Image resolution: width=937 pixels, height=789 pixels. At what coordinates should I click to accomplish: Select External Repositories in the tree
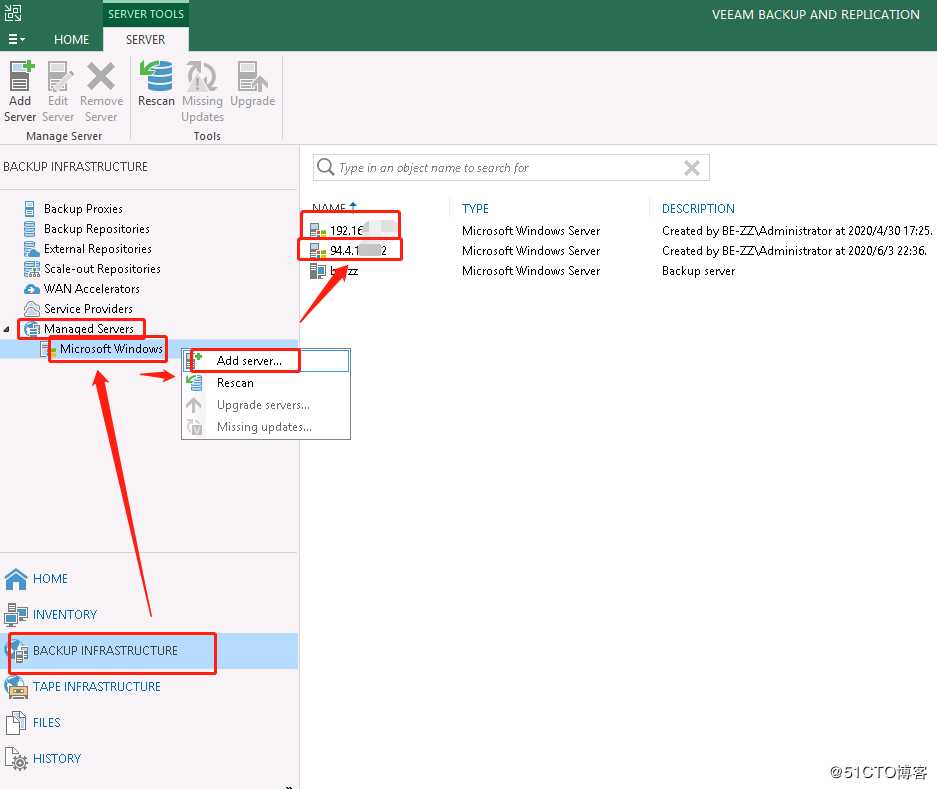point(97,249)
